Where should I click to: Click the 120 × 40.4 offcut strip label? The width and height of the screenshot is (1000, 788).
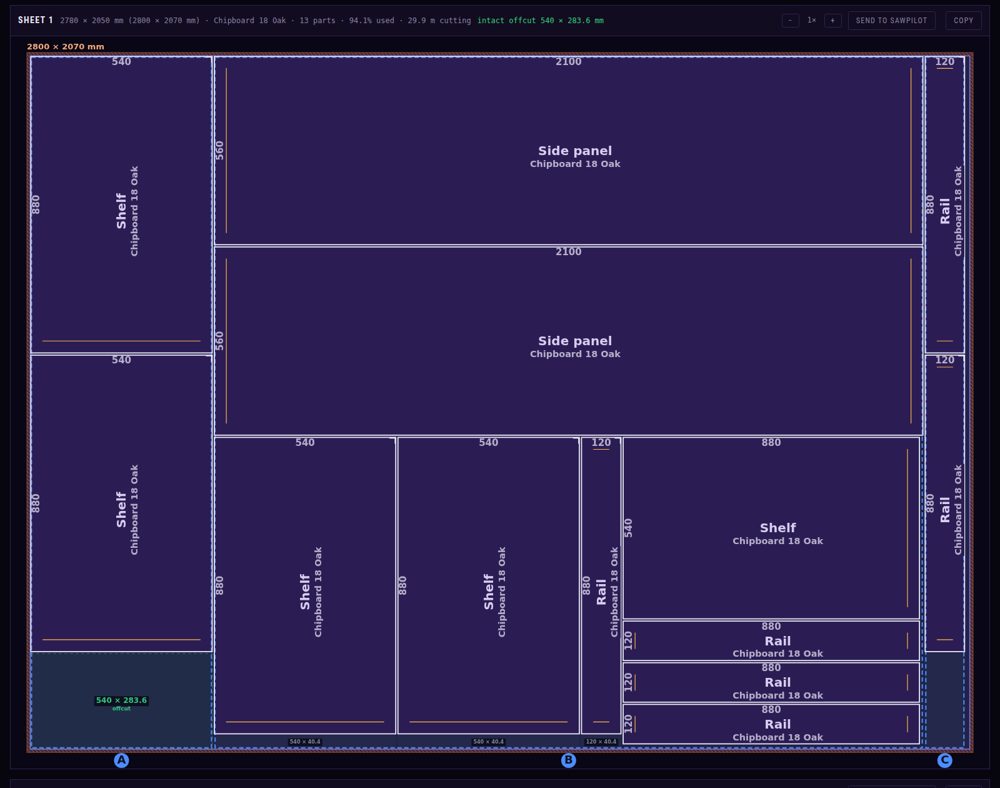[x=601, y=741]
